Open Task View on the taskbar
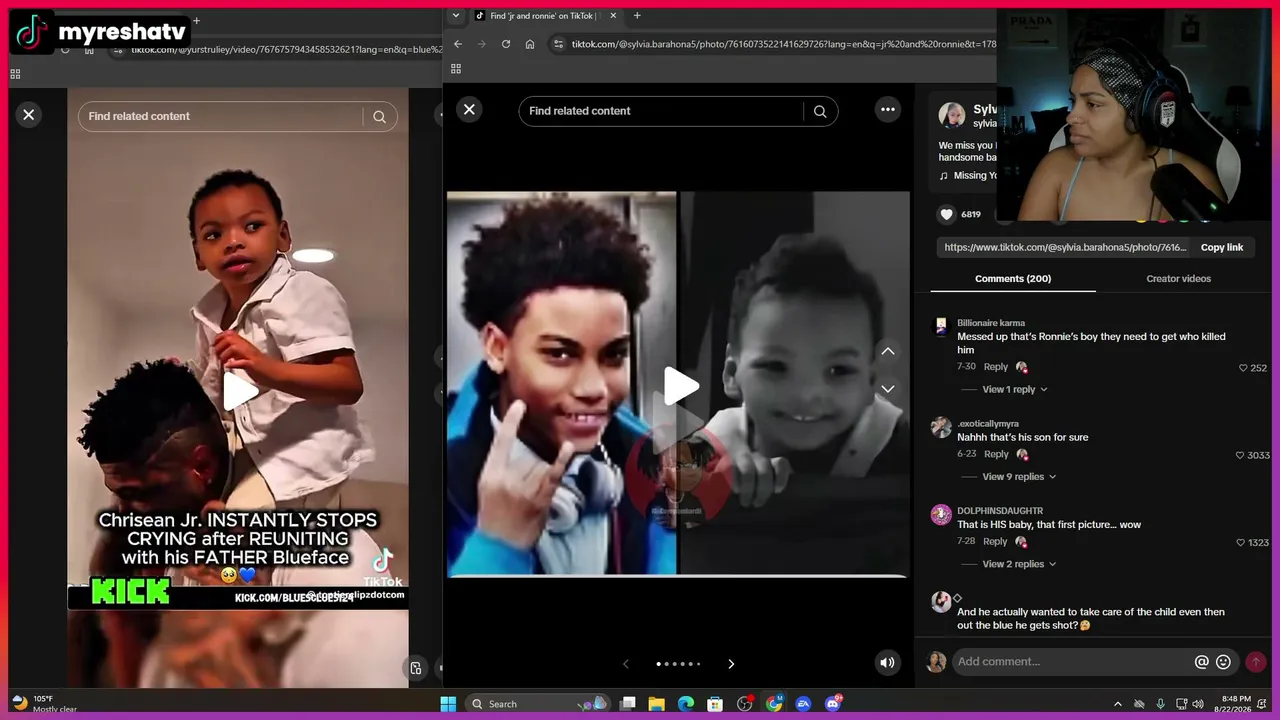 [x=628, y=704]
